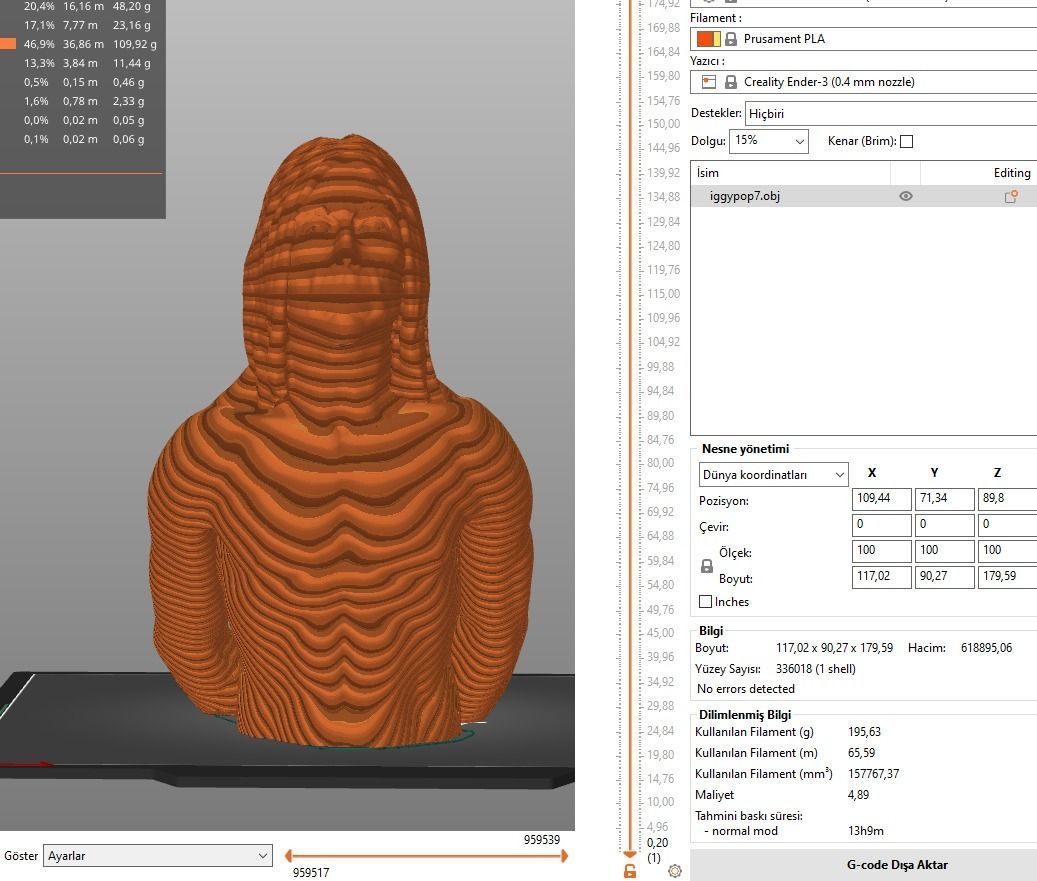1037x881 pixels.
Task: Click the Boyut Y field showing 90,27
Action: [944, 577]
